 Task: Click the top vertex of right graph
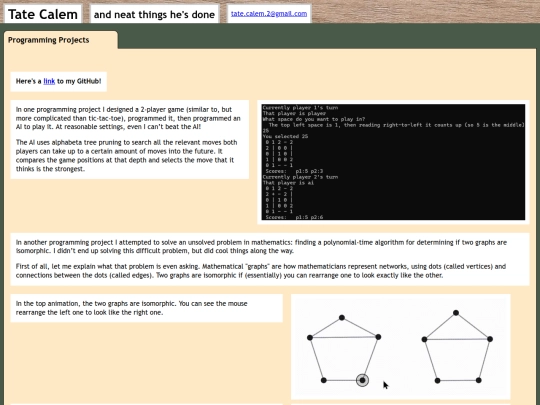point(456,313)
